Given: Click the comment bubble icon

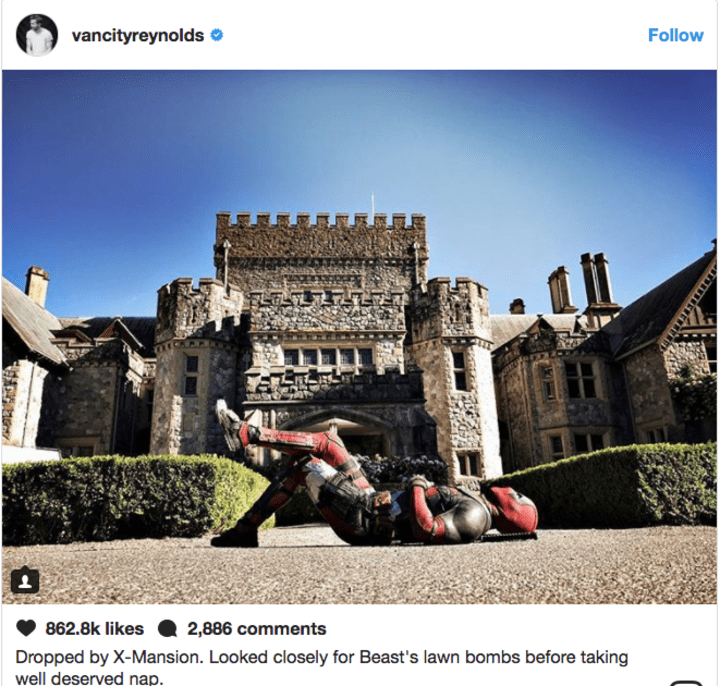Looking at the screenshot, I should [x=168, y=628].
